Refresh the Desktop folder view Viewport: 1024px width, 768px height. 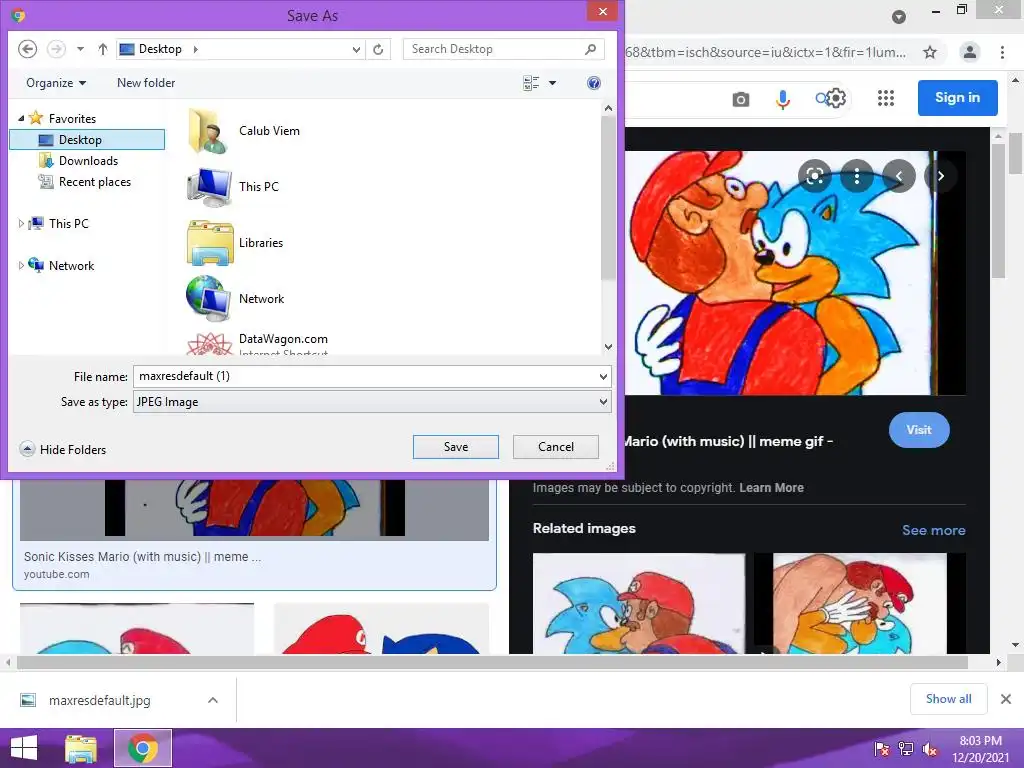click(x=378, y=50)
